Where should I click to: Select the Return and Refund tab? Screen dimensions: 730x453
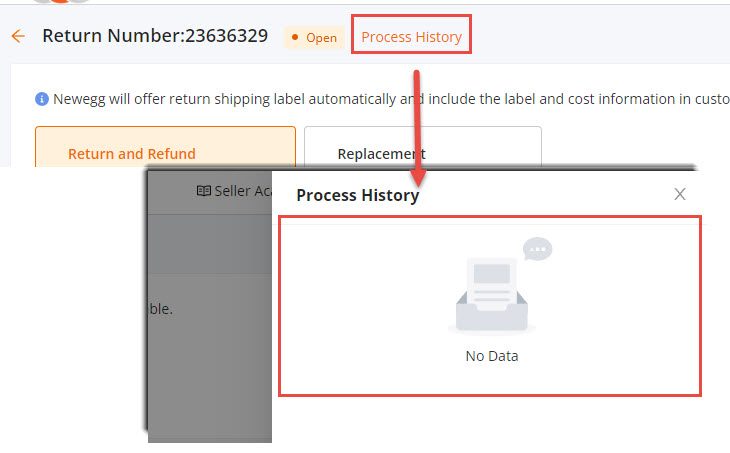[x=165, y=147]
